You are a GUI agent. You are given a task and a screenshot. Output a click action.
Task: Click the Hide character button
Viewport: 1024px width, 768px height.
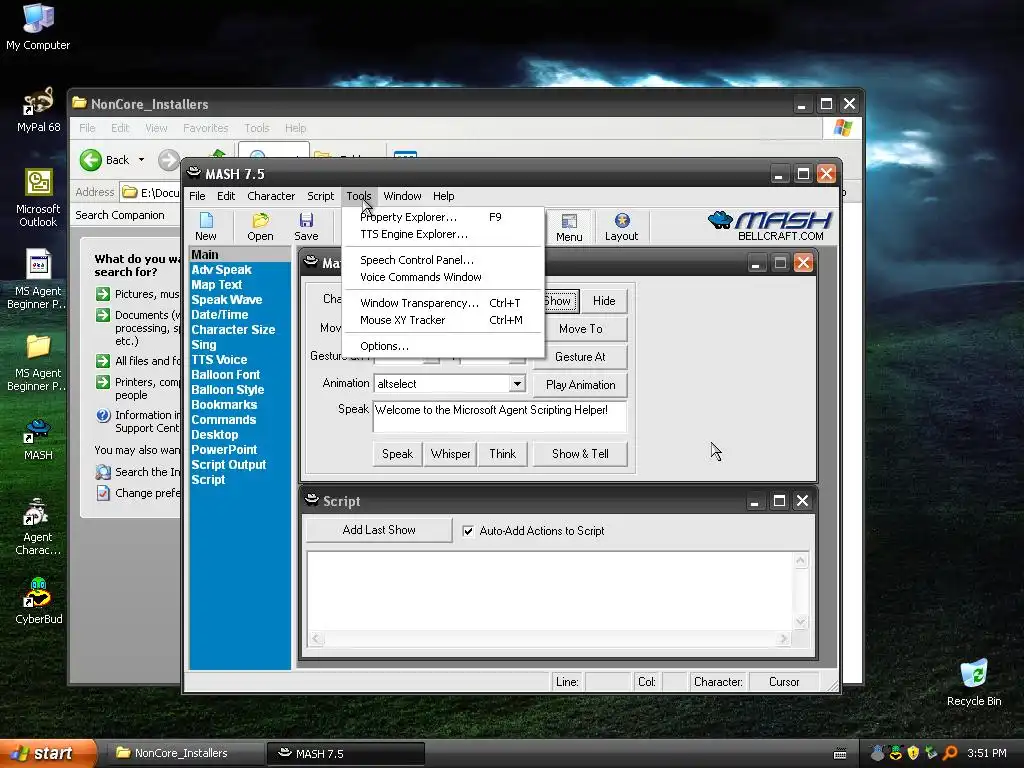(604, 301)
